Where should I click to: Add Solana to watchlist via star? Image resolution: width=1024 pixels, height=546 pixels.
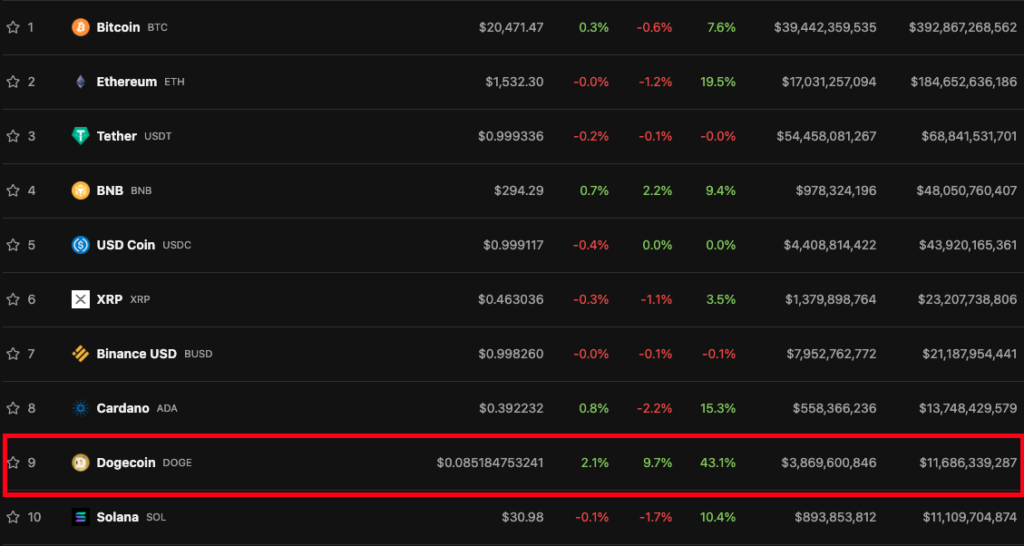tap(13, 517)
